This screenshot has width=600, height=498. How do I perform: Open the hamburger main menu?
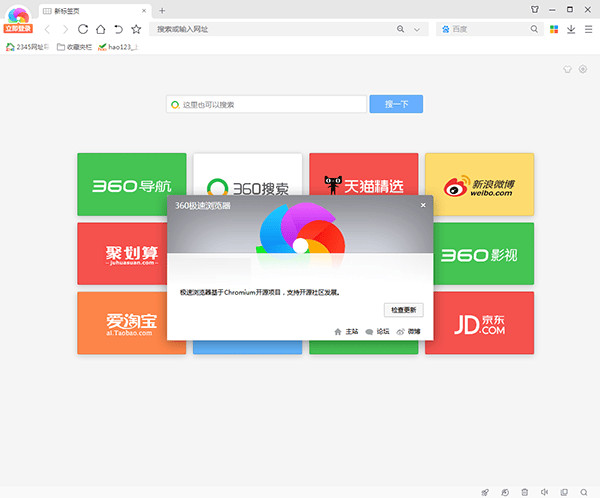pos(589,29)
